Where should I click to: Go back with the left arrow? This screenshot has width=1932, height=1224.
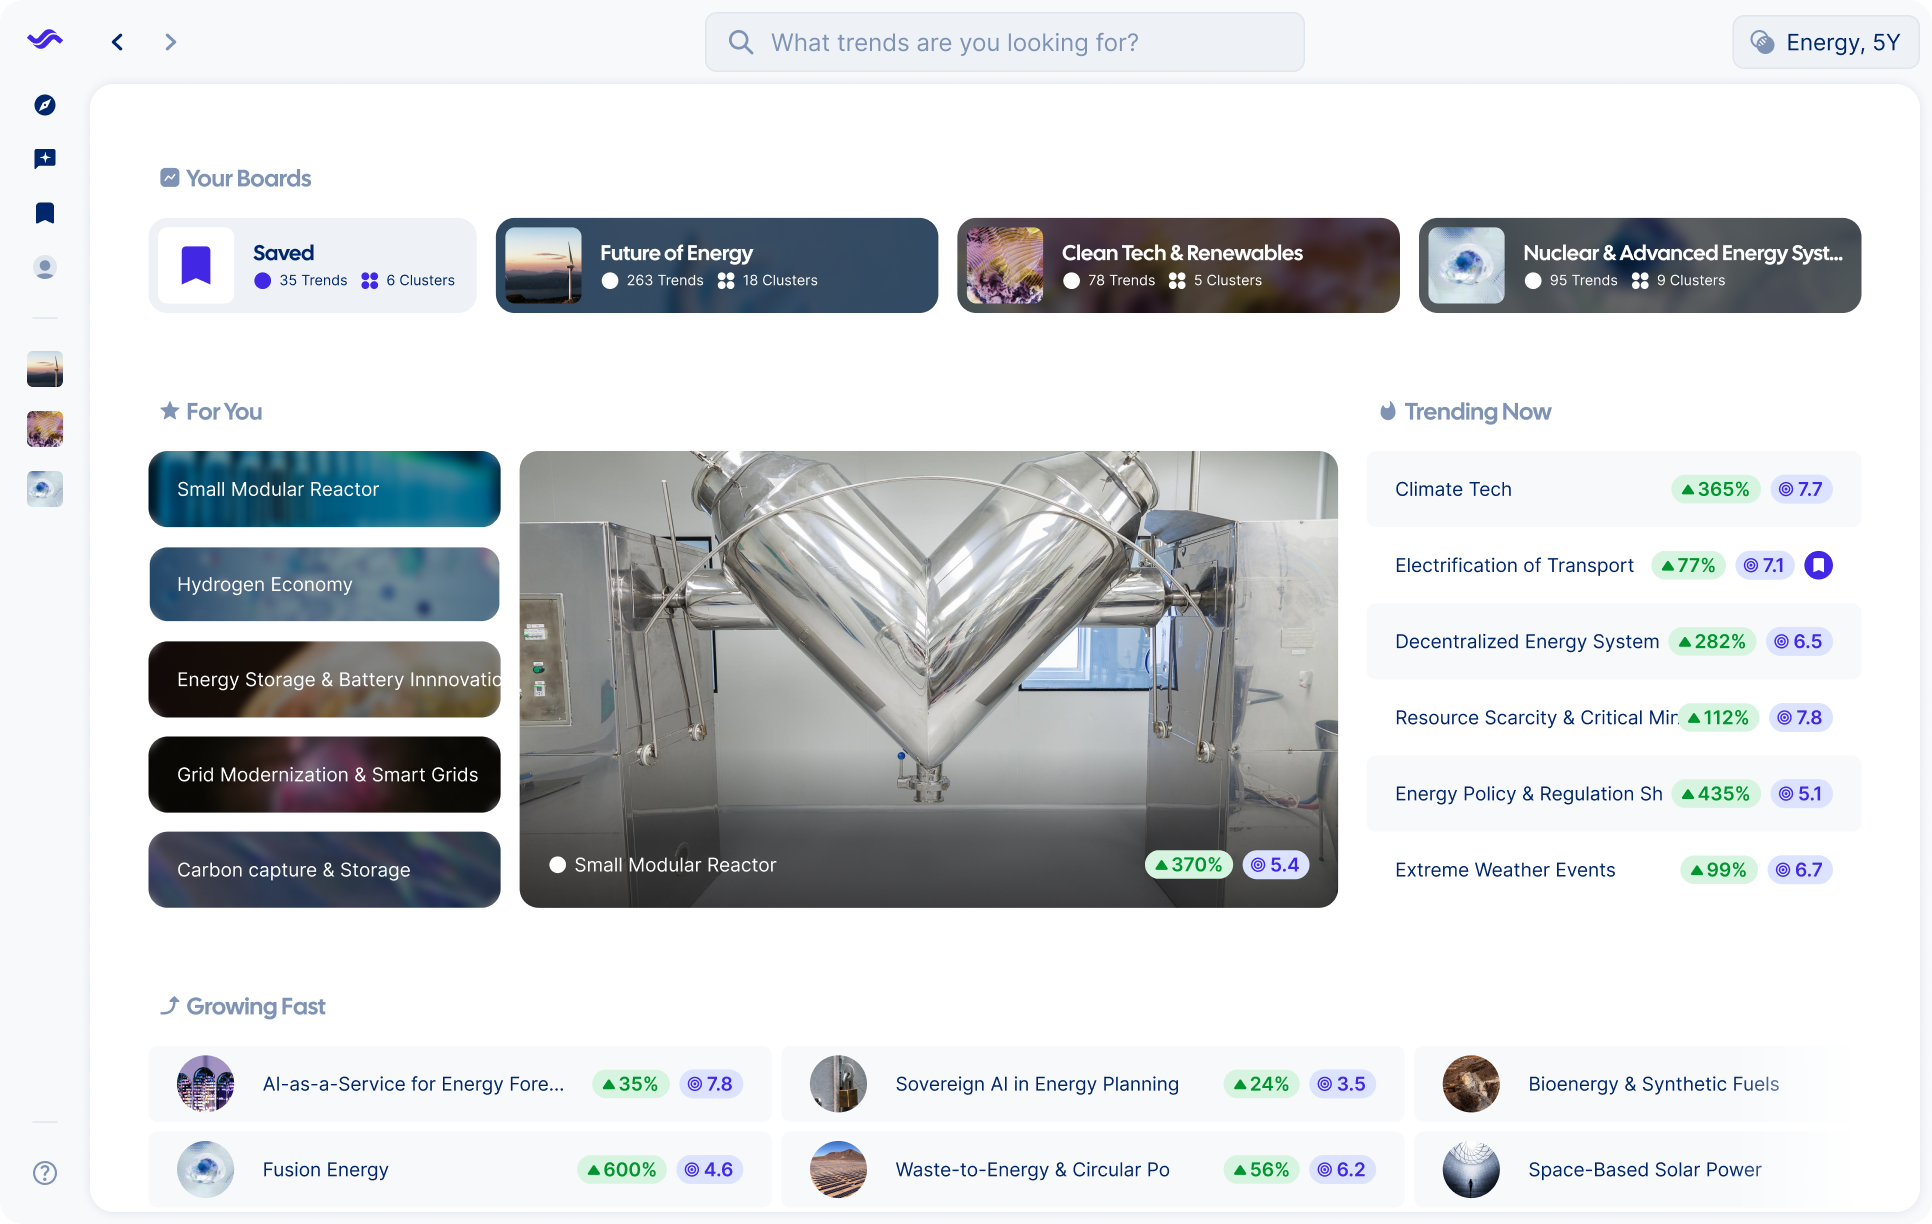click(x=118, y=42)
